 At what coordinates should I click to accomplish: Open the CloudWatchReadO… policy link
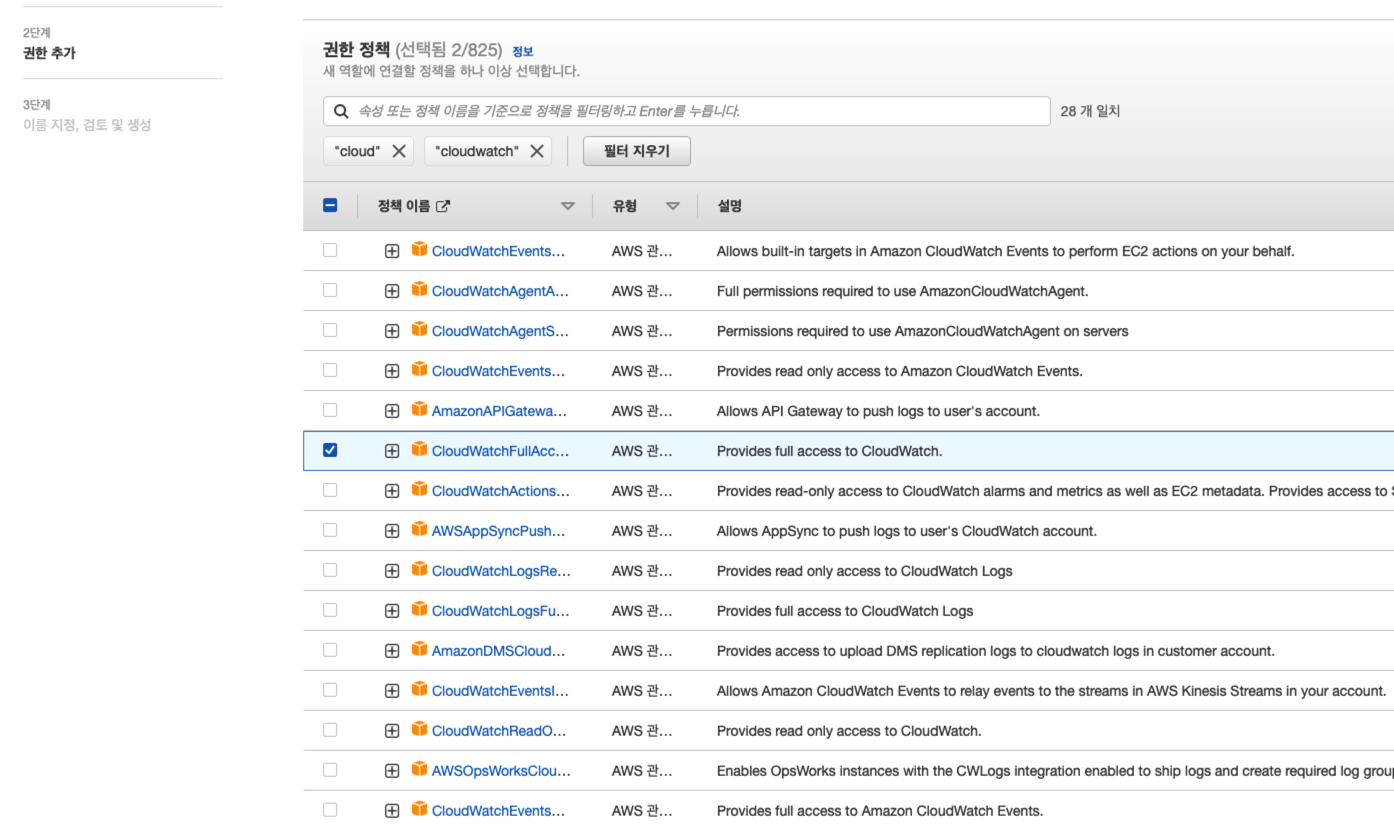(499, 731)
